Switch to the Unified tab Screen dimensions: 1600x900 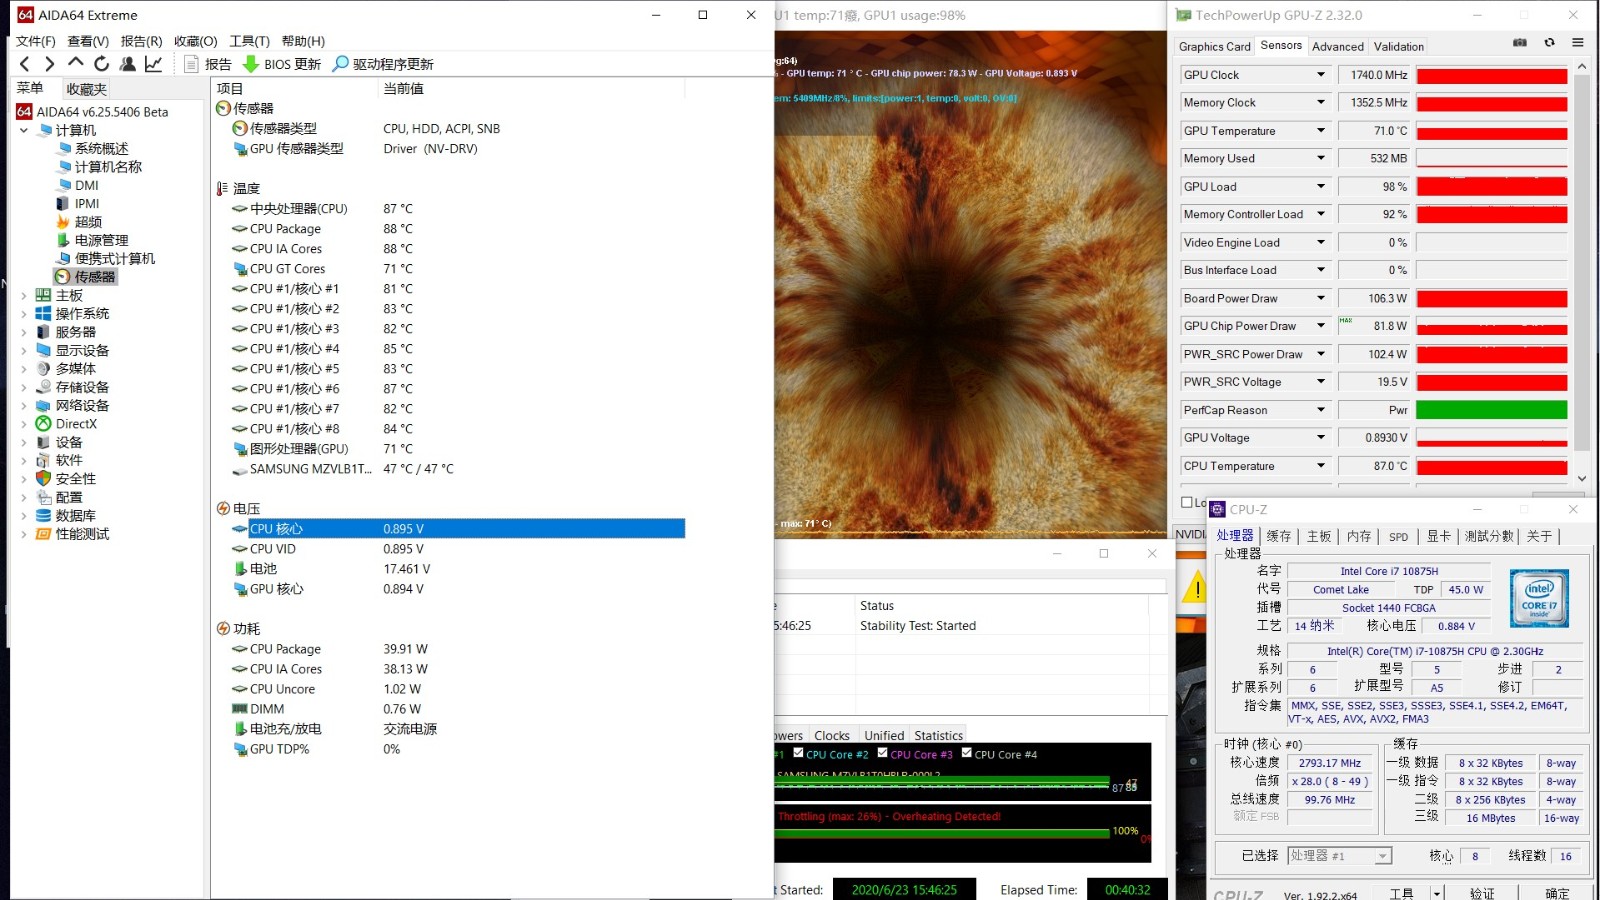[884, 736]
